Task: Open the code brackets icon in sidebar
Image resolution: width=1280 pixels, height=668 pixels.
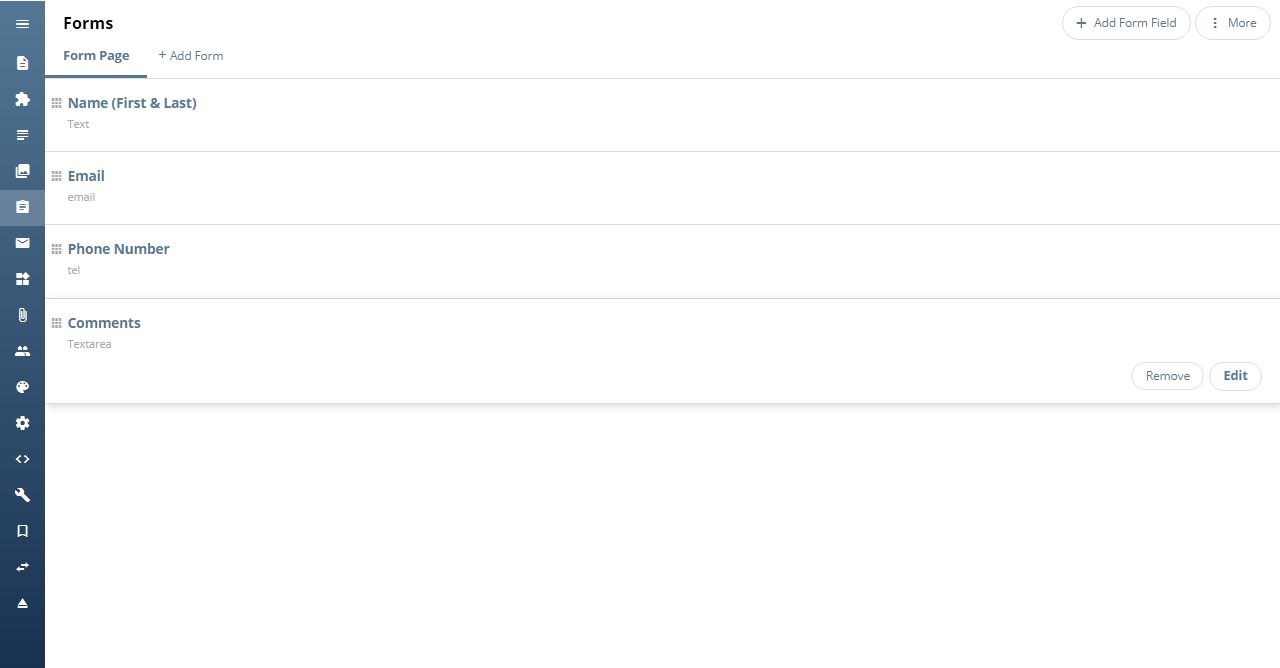Action: point(22,459)
